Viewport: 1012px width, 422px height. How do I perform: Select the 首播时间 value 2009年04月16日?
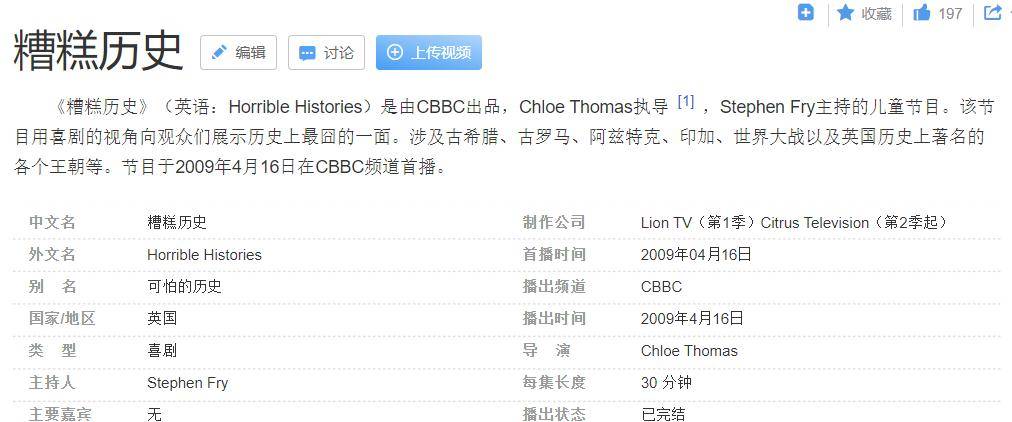[696, 254]
